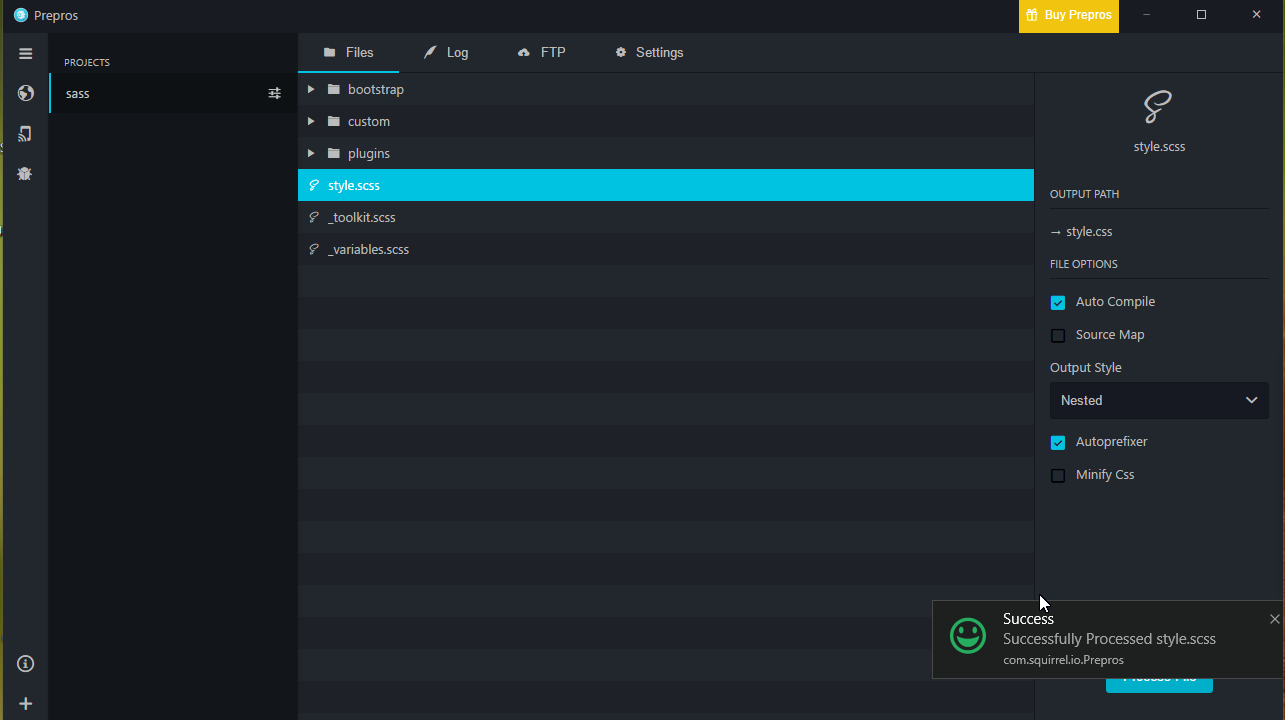The image size is (1285, 720).
Task: Open the remote devices cast icon
Action: (x=26, y=133)
